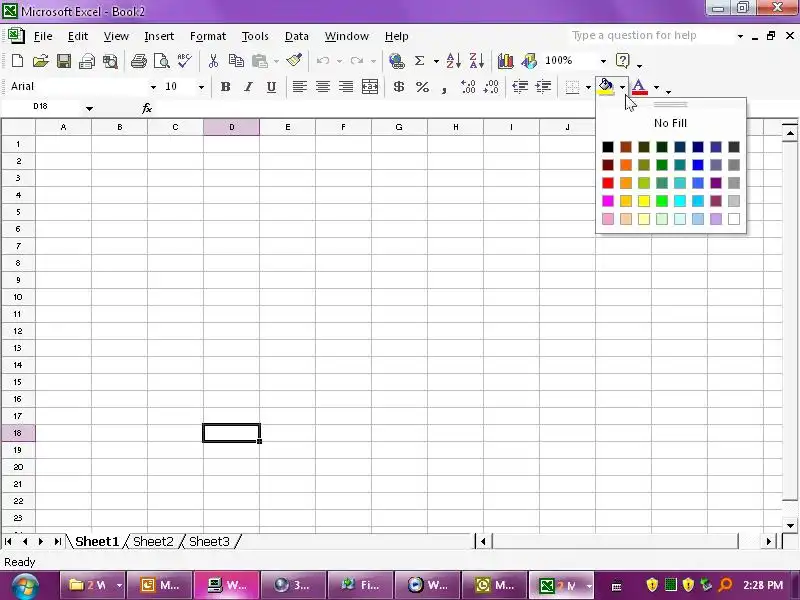Click Decrease Decimal
Screen dimensions: 800x600
point(491,87)
